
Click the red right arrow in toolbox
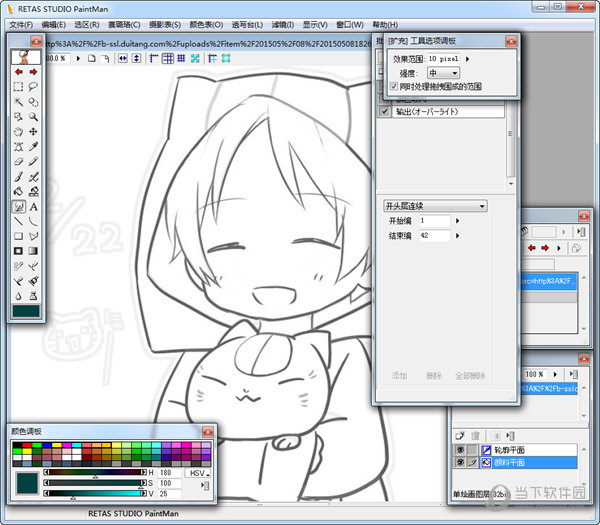click(x=33, y=72)
